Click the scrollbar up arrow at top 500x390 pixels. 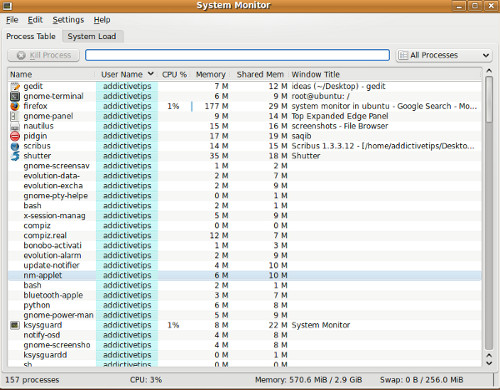click(489, 71)
